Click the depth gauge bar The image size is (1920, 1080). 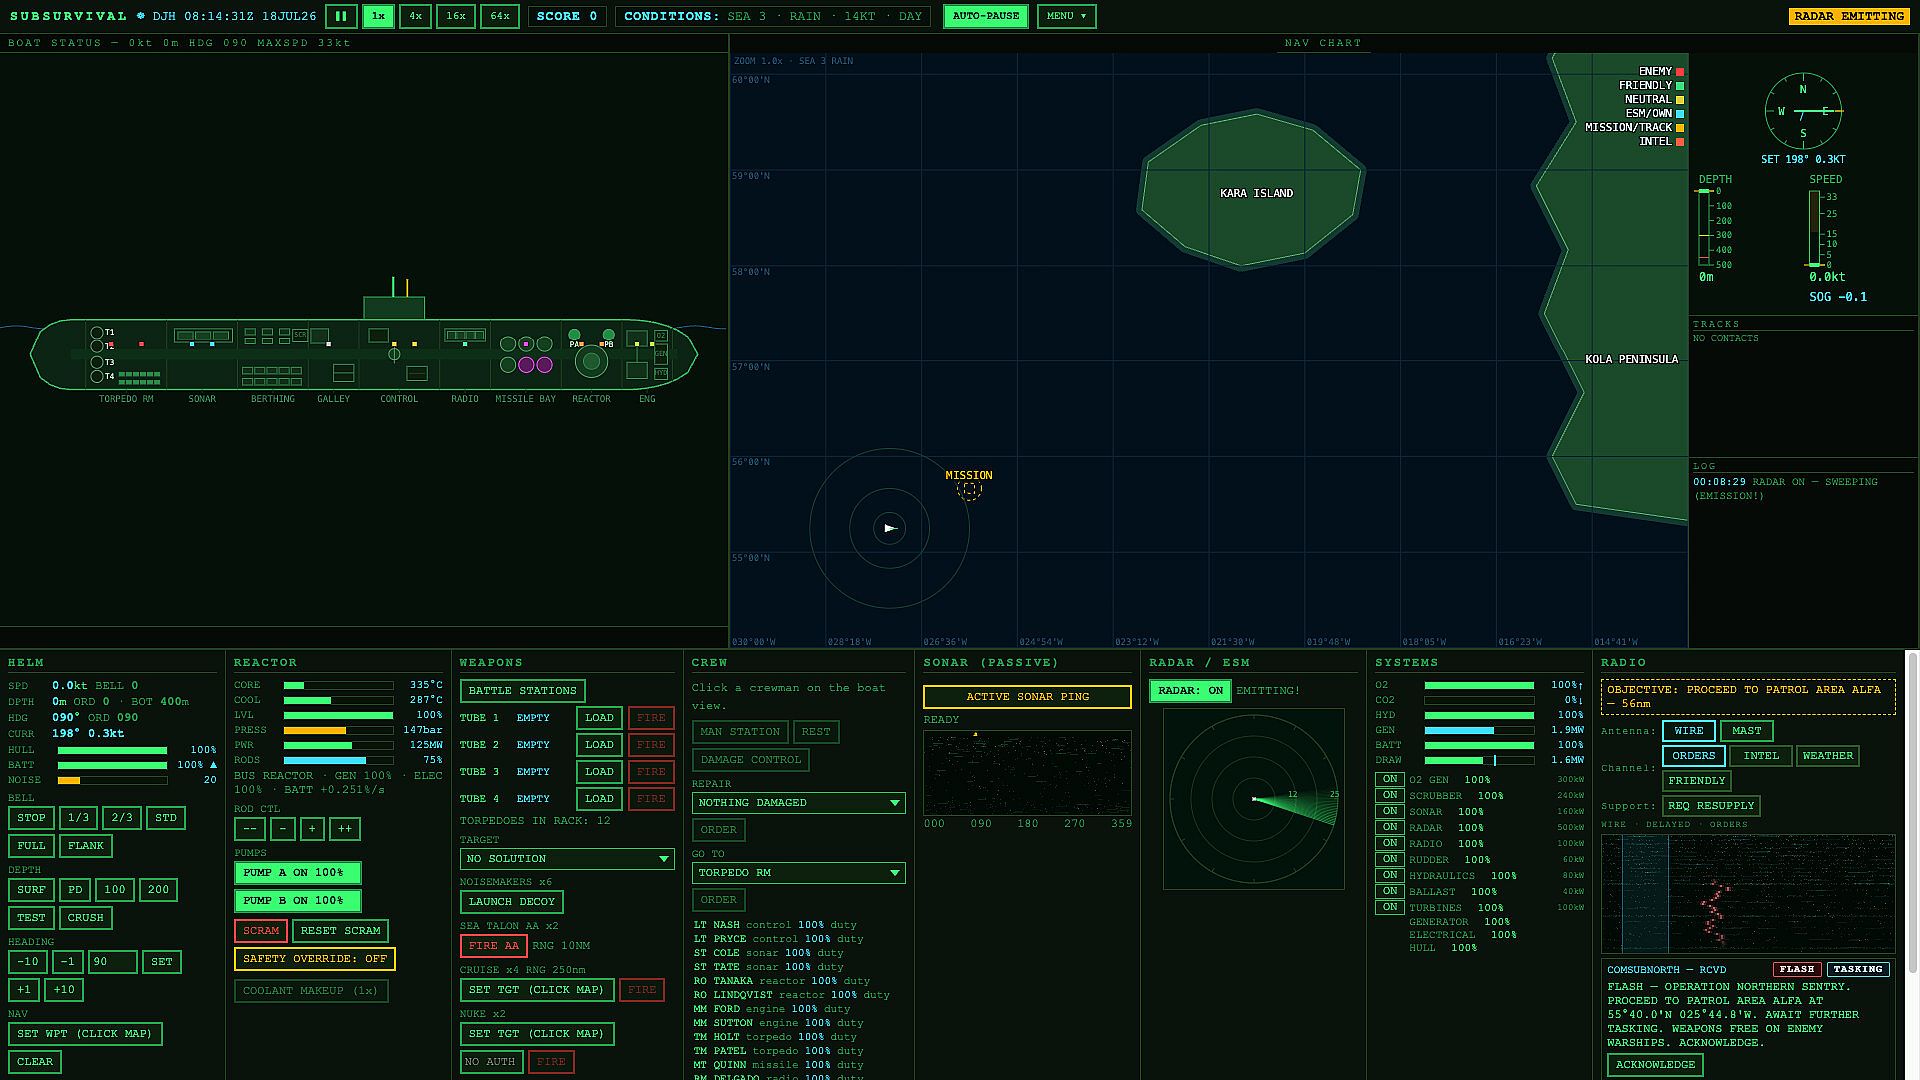(1705, 228)
